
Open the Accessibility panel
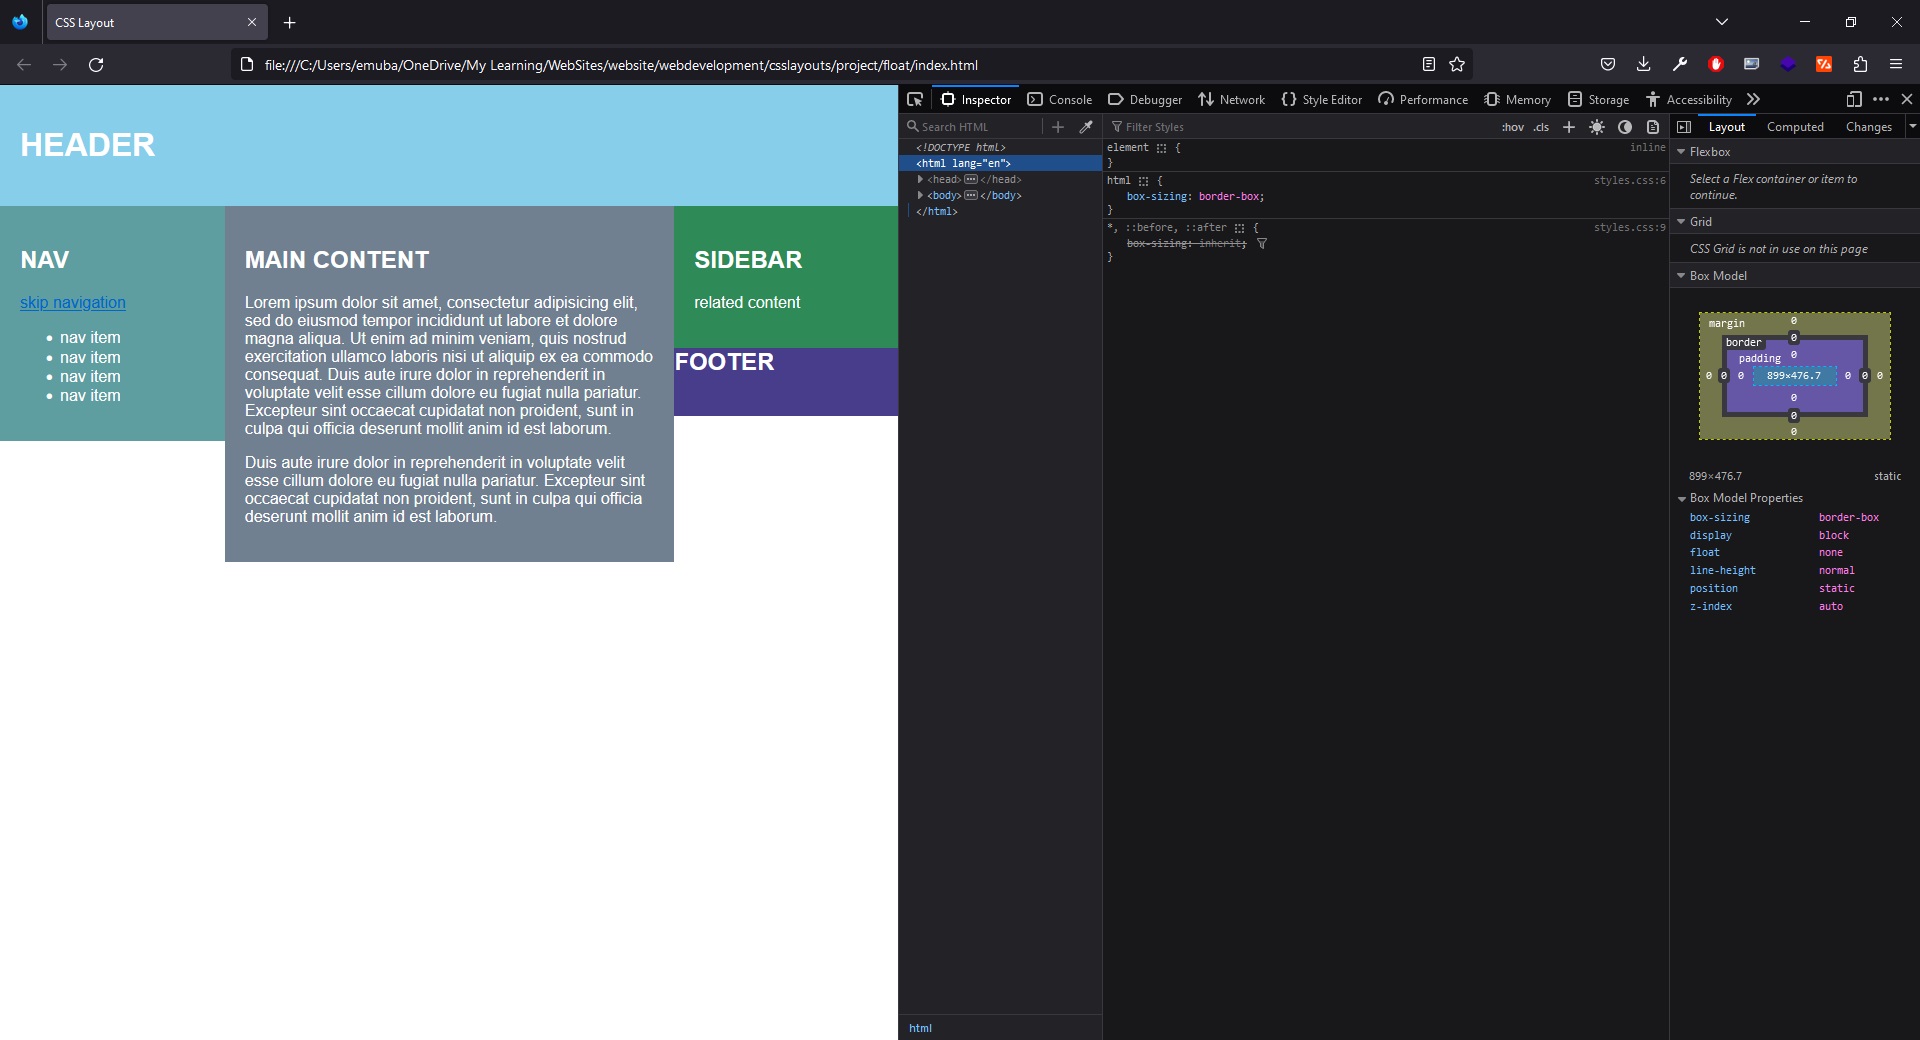pos(1689,99)
